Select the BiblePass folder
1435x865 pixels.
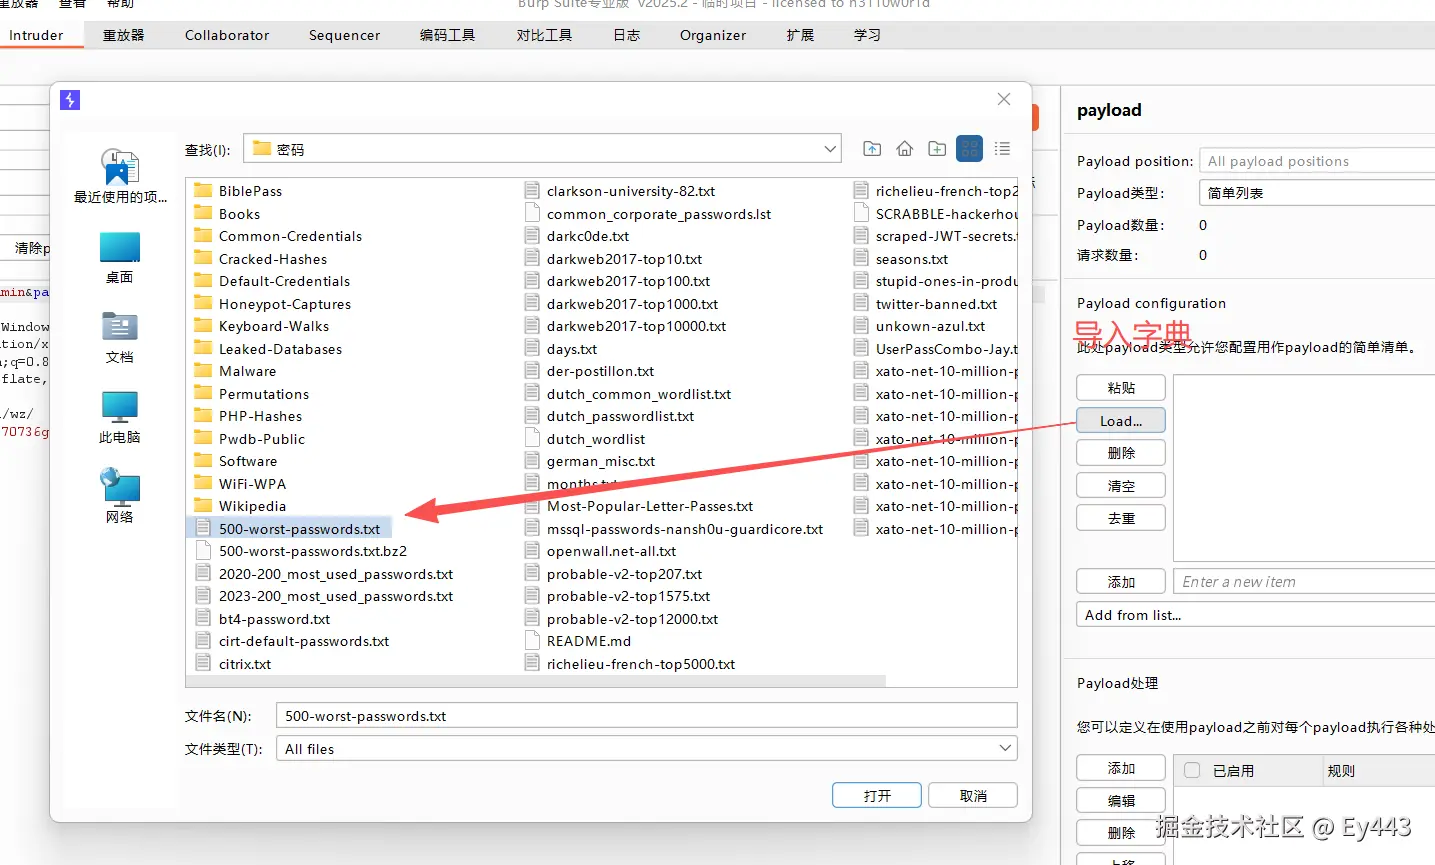tap(238, 191)
